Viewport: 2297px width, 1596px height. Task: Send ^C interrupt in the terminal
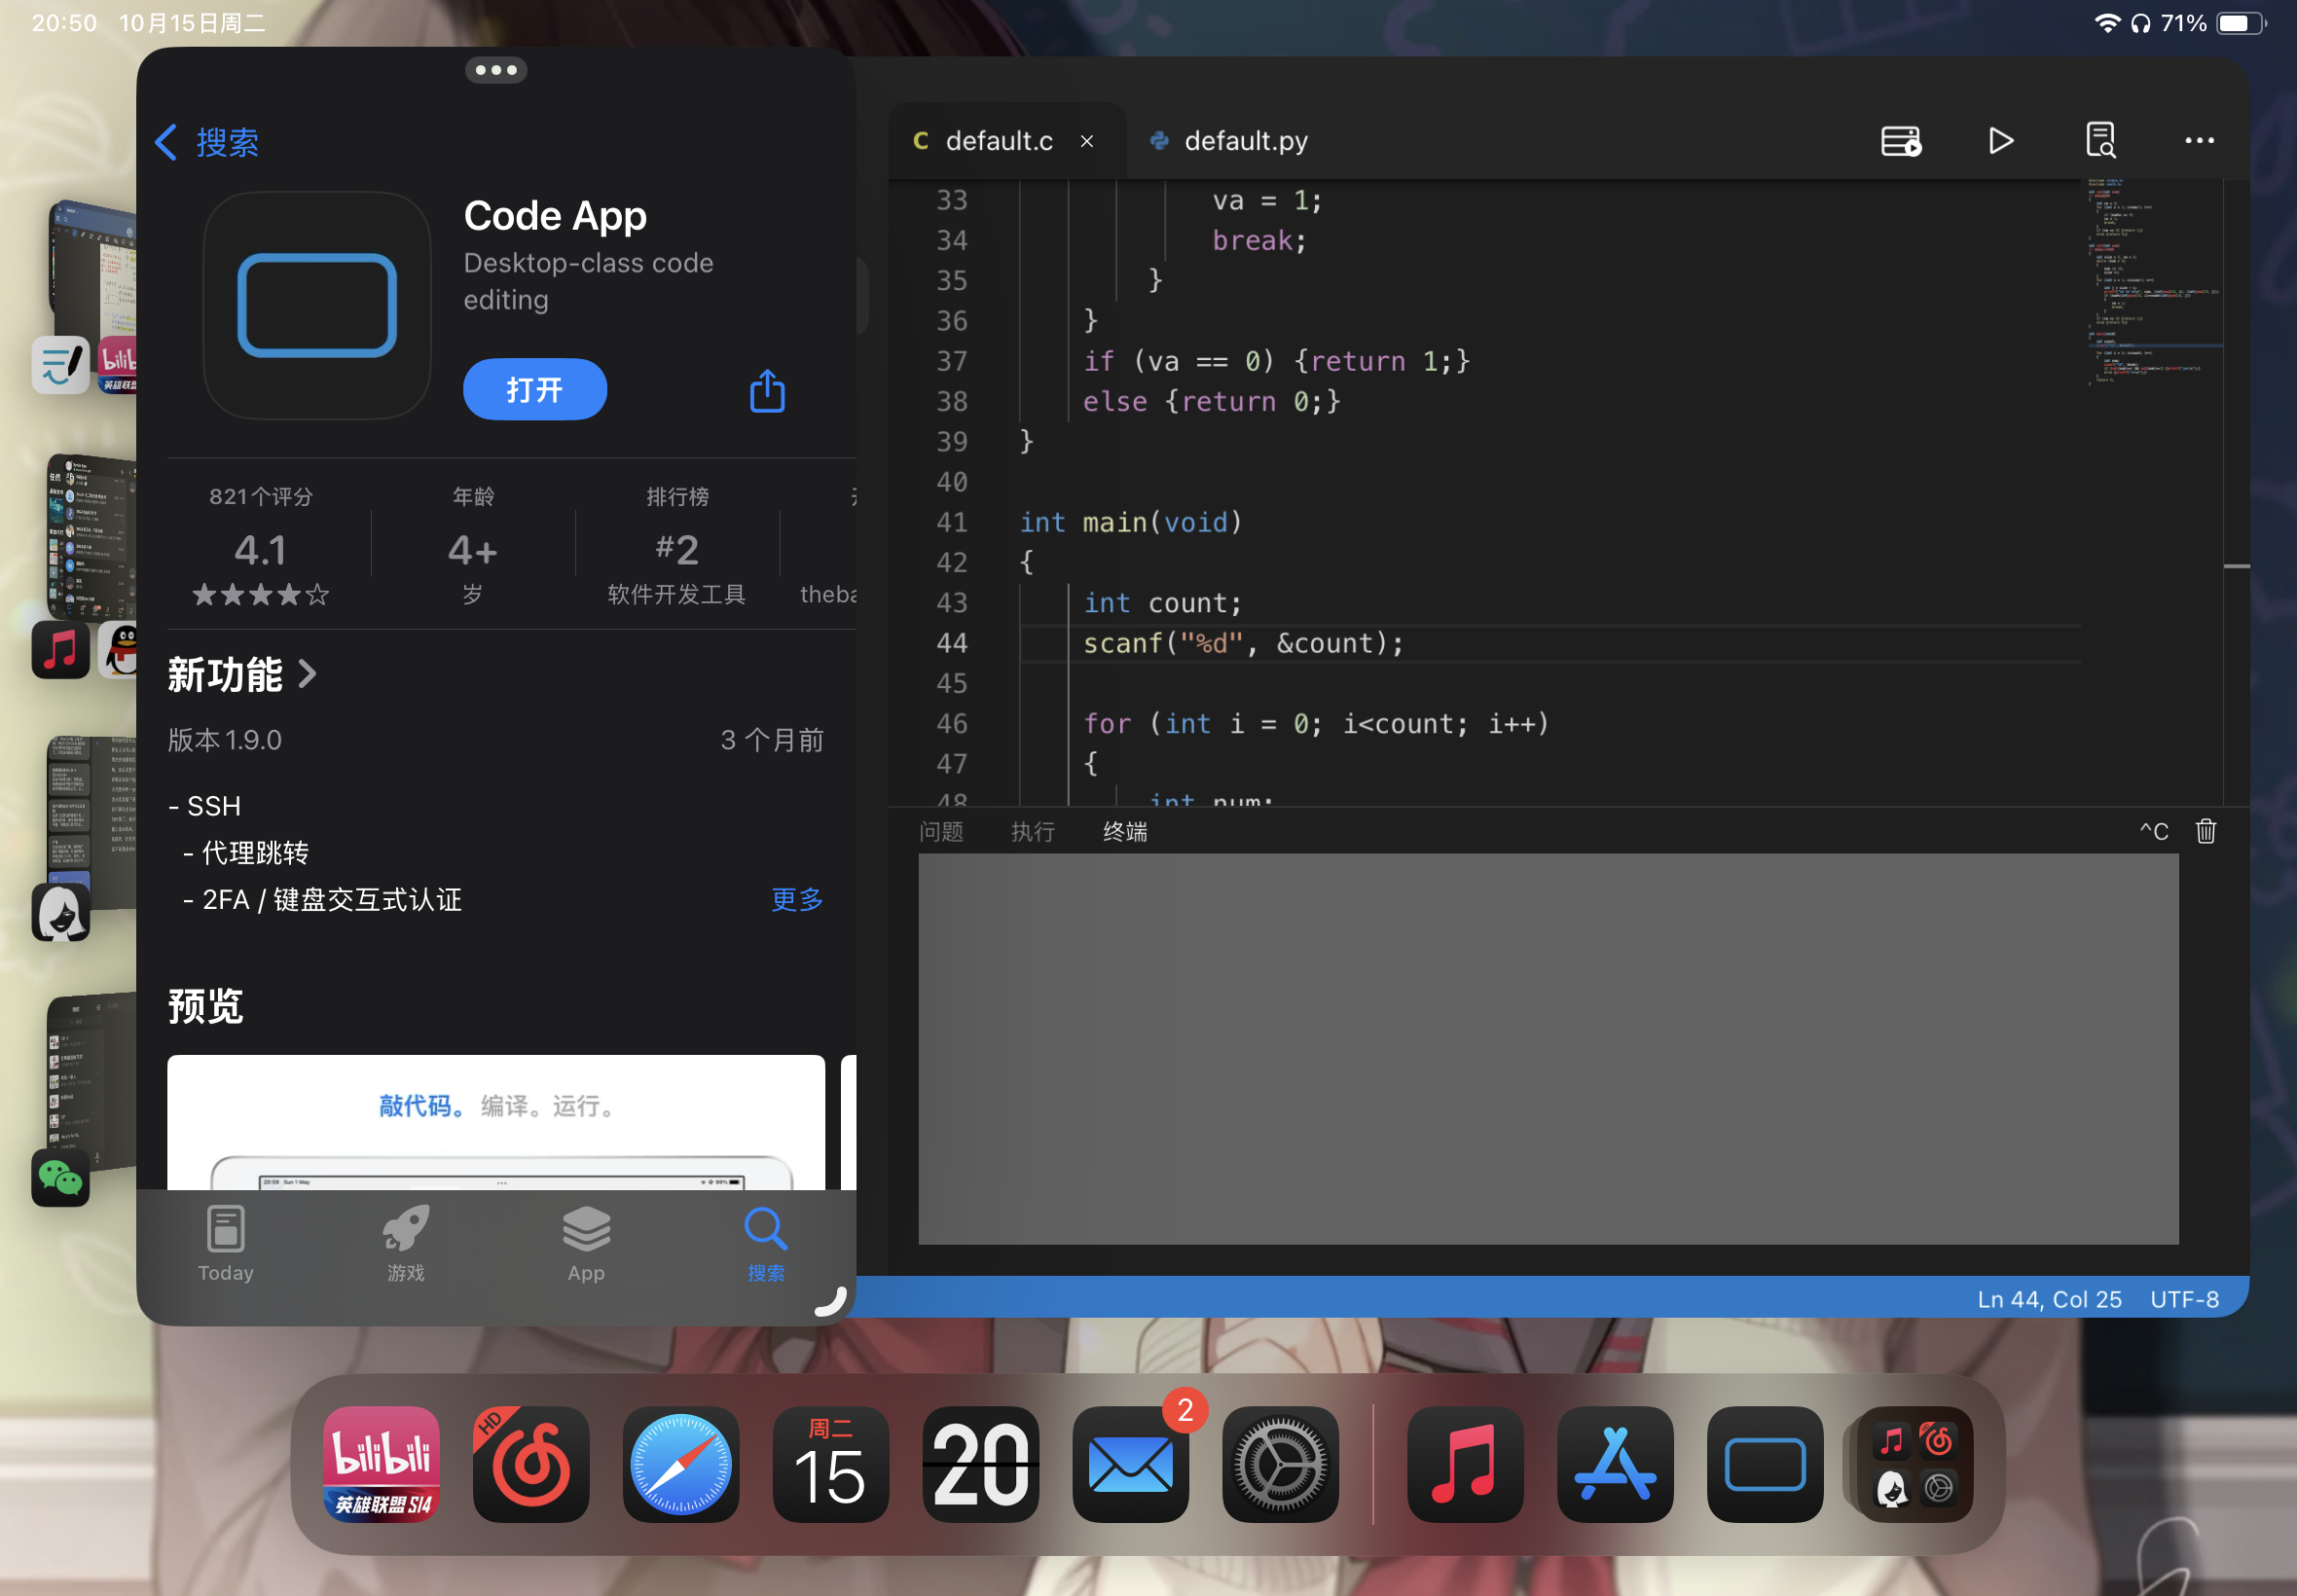tap(2153, 831)
